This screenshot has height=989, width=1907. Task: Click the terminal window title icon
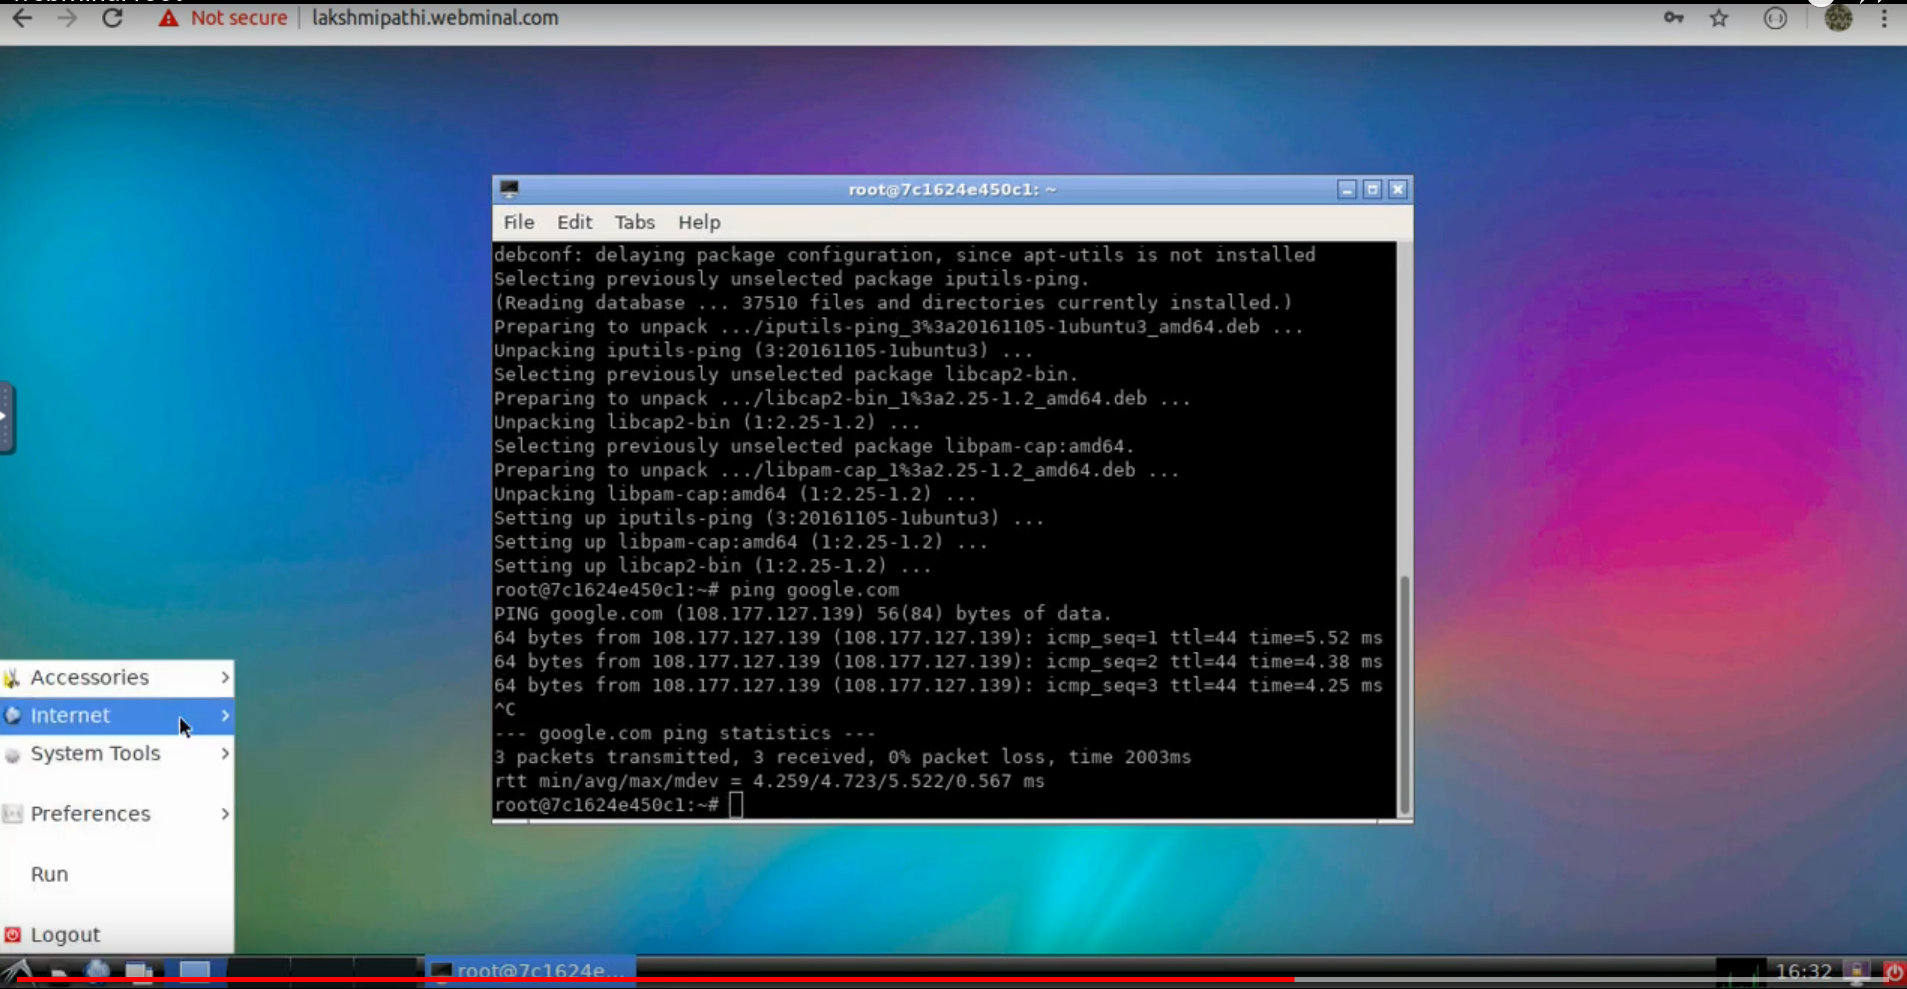[509, 189]
